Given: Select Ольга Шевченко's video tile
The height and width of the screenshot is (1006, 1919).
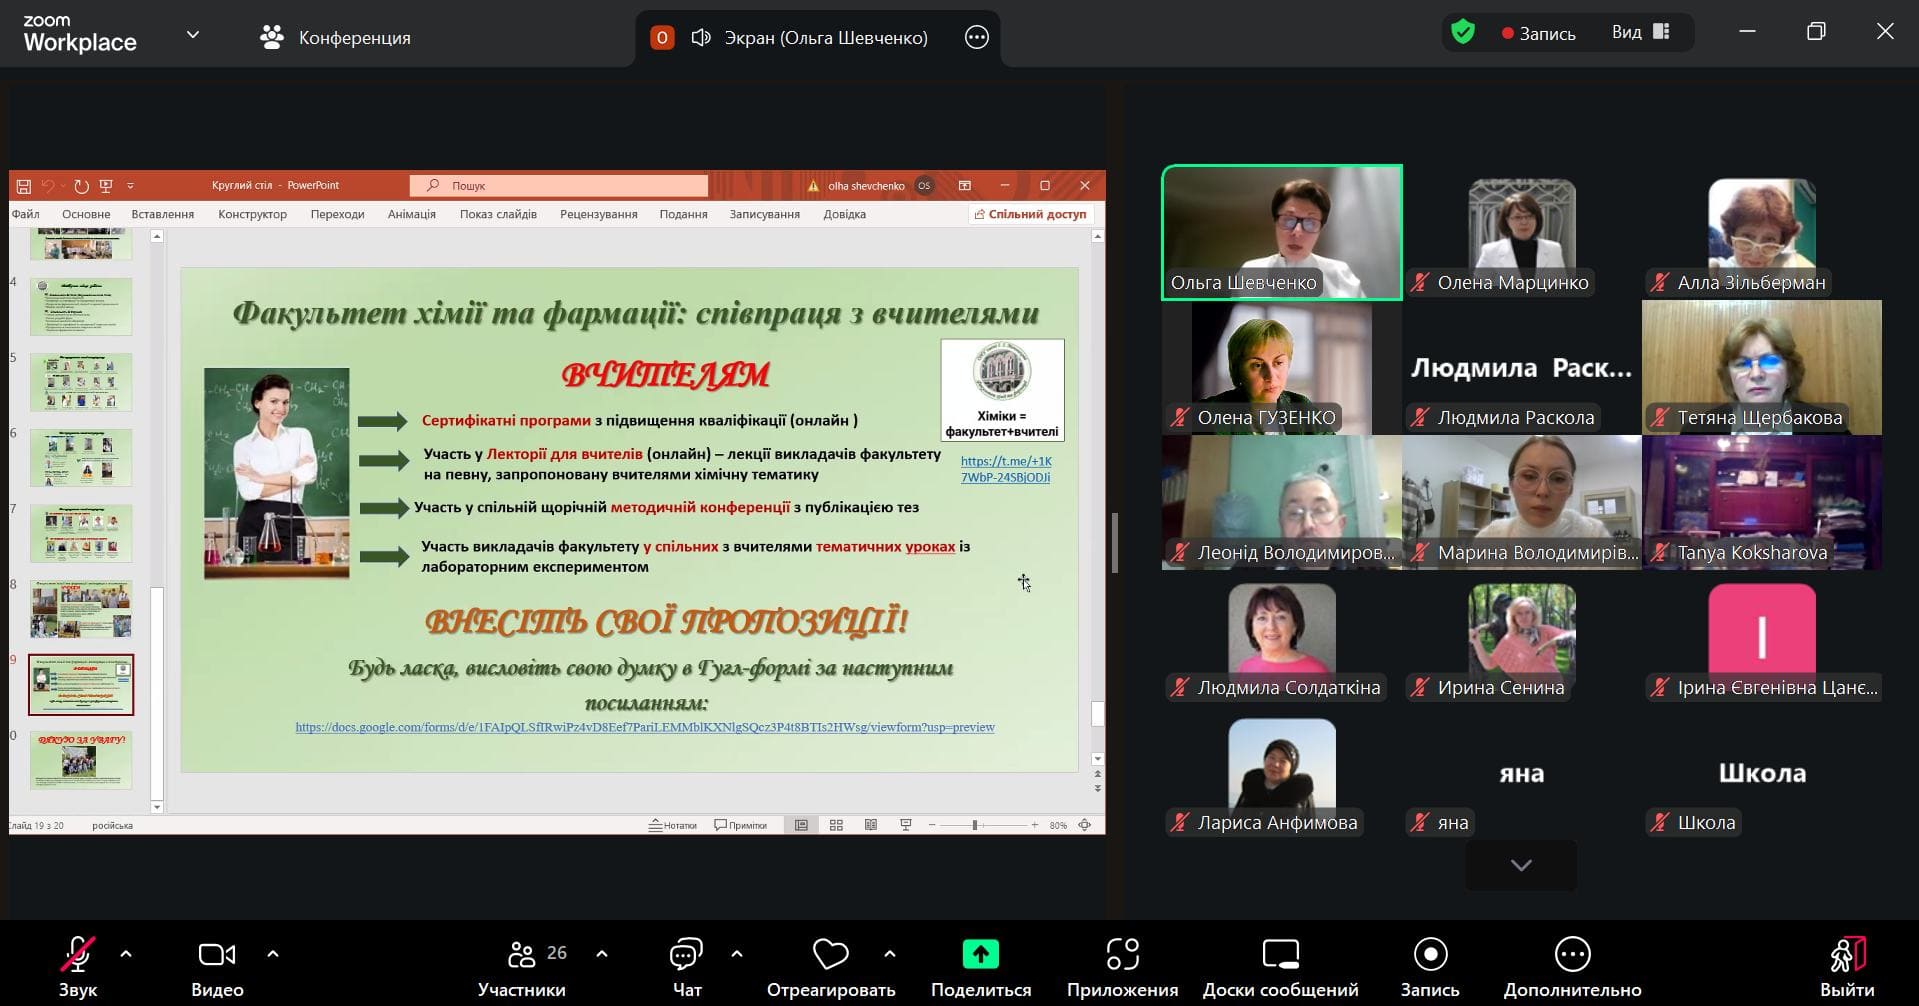Looking at the screenshot, I should pos(1281,232).
